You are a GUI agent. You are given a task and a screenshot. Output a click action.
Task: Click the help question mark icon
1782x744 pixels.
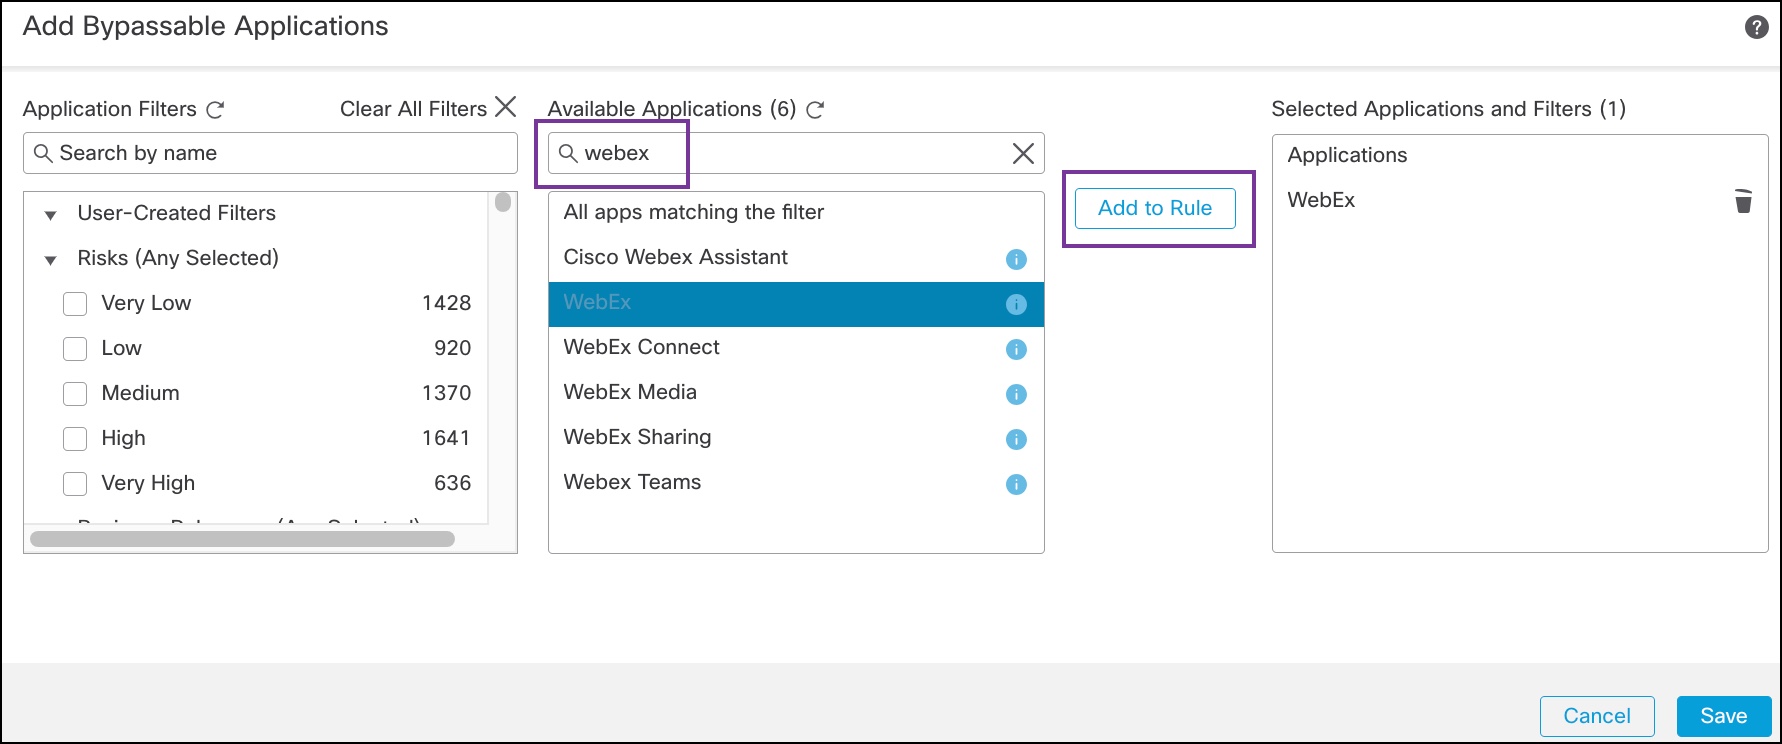coord(1756,27)
